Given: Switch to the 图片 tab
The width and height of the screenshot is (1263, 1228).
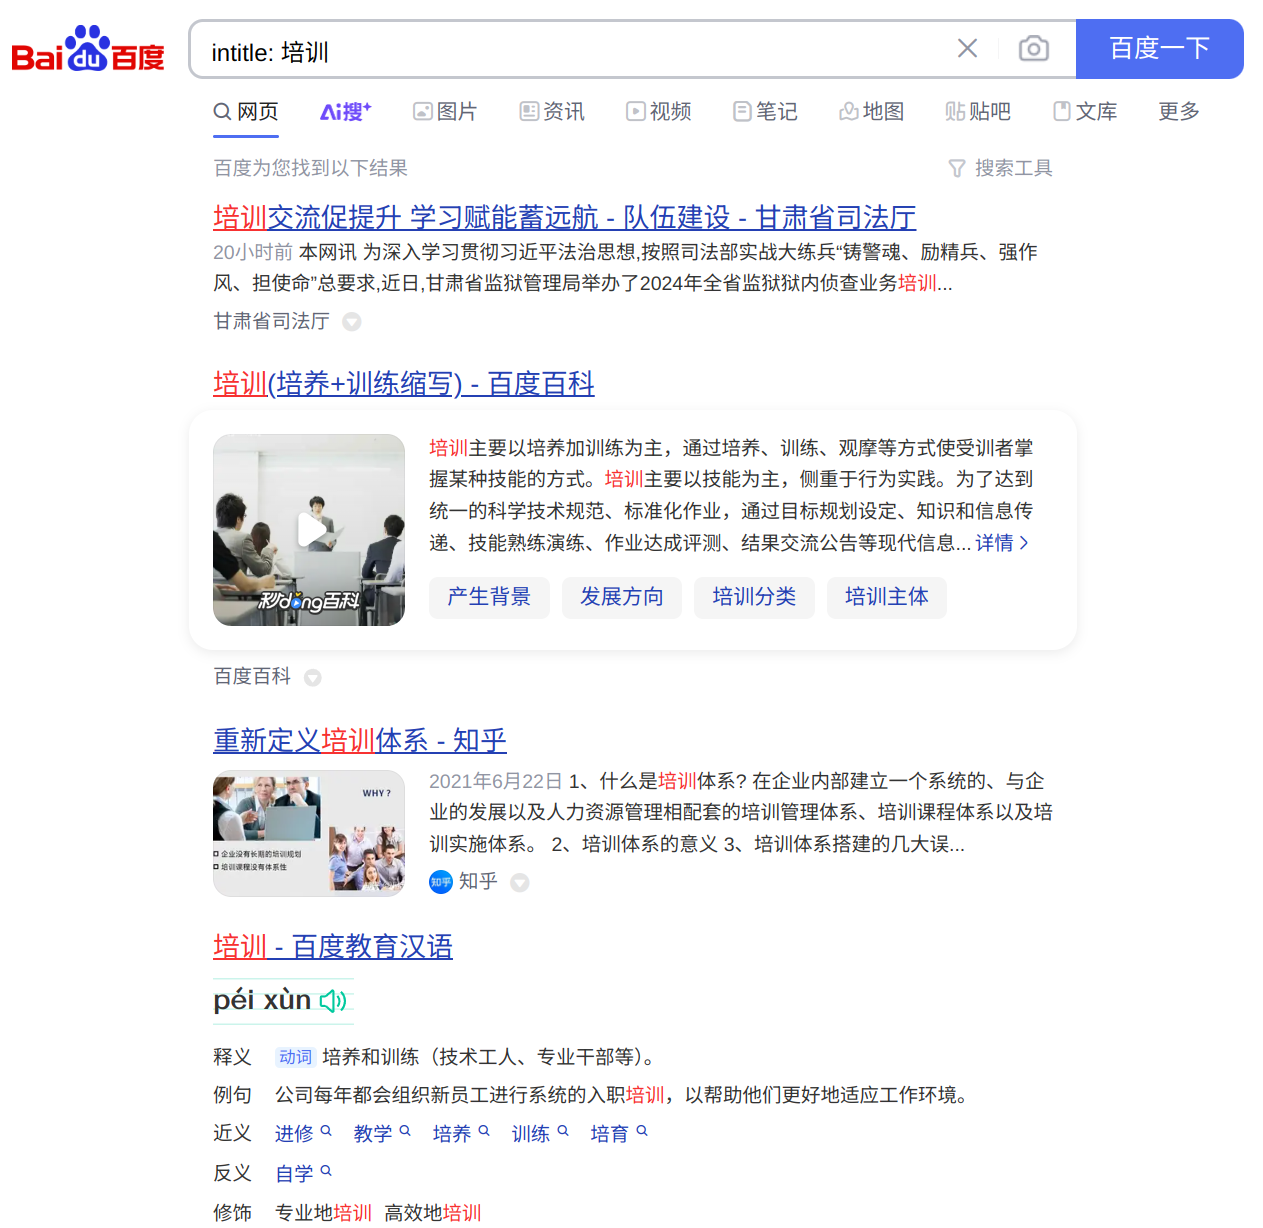Looking at the screenshot, I should click(445, 111).
